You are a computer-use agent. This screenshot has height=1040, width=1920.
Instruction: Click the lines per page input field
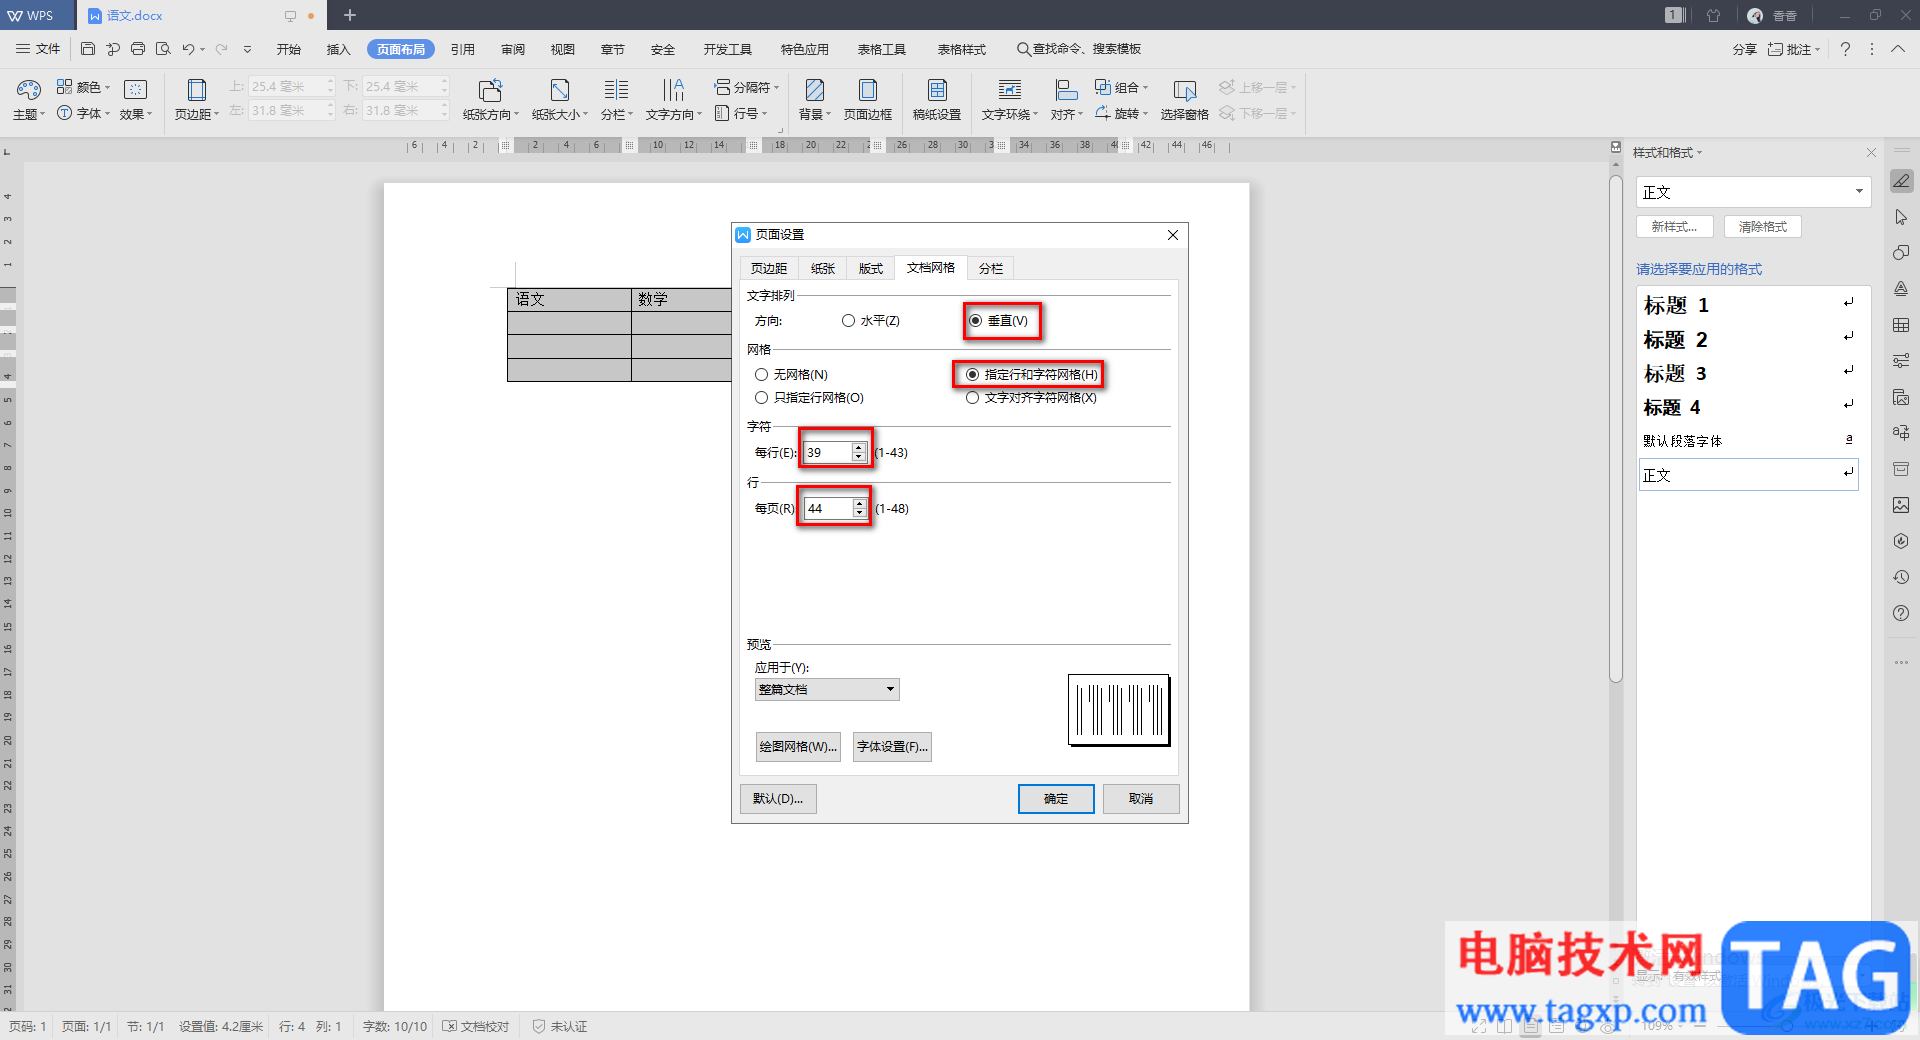click(828, 509)
